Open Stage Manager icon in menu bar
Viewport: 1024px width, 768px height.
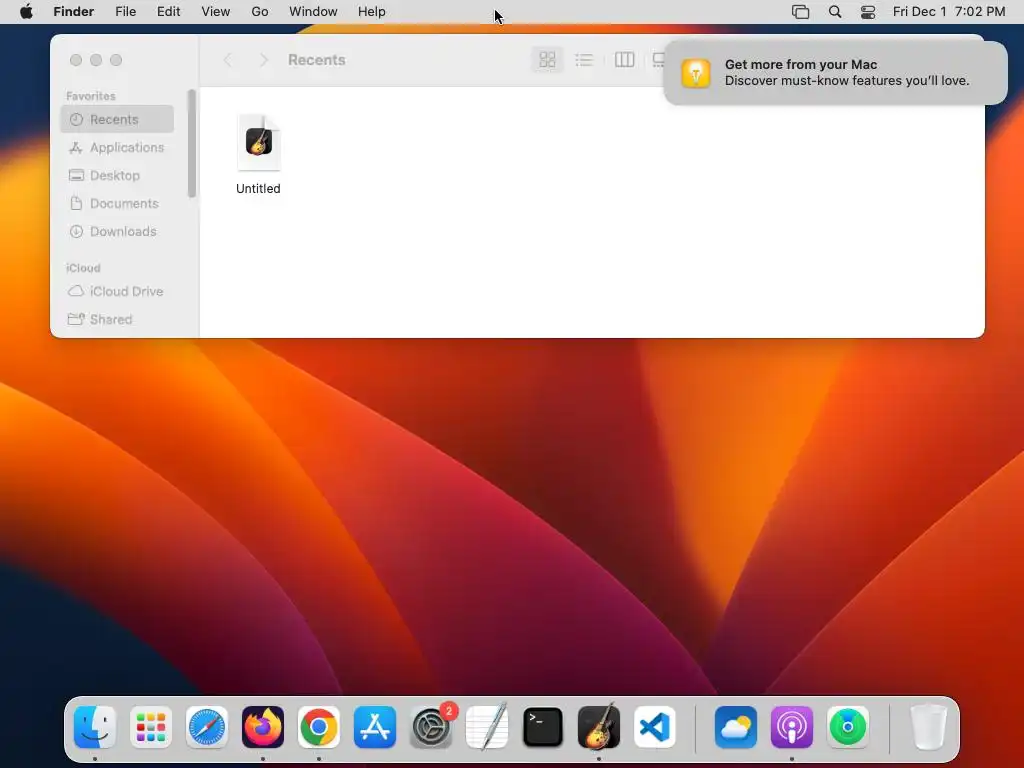800,12
